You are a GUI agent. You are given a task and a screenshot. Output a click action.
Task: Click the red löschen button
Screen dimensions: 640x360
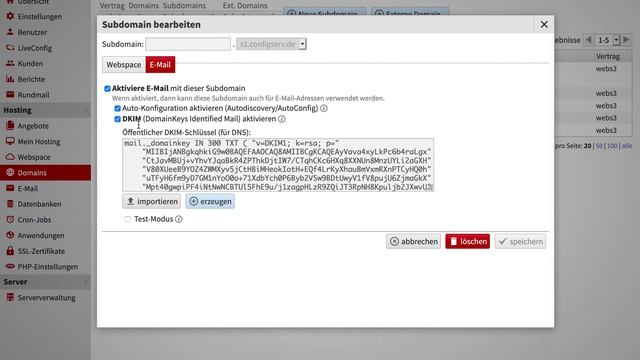pos(468,241)
